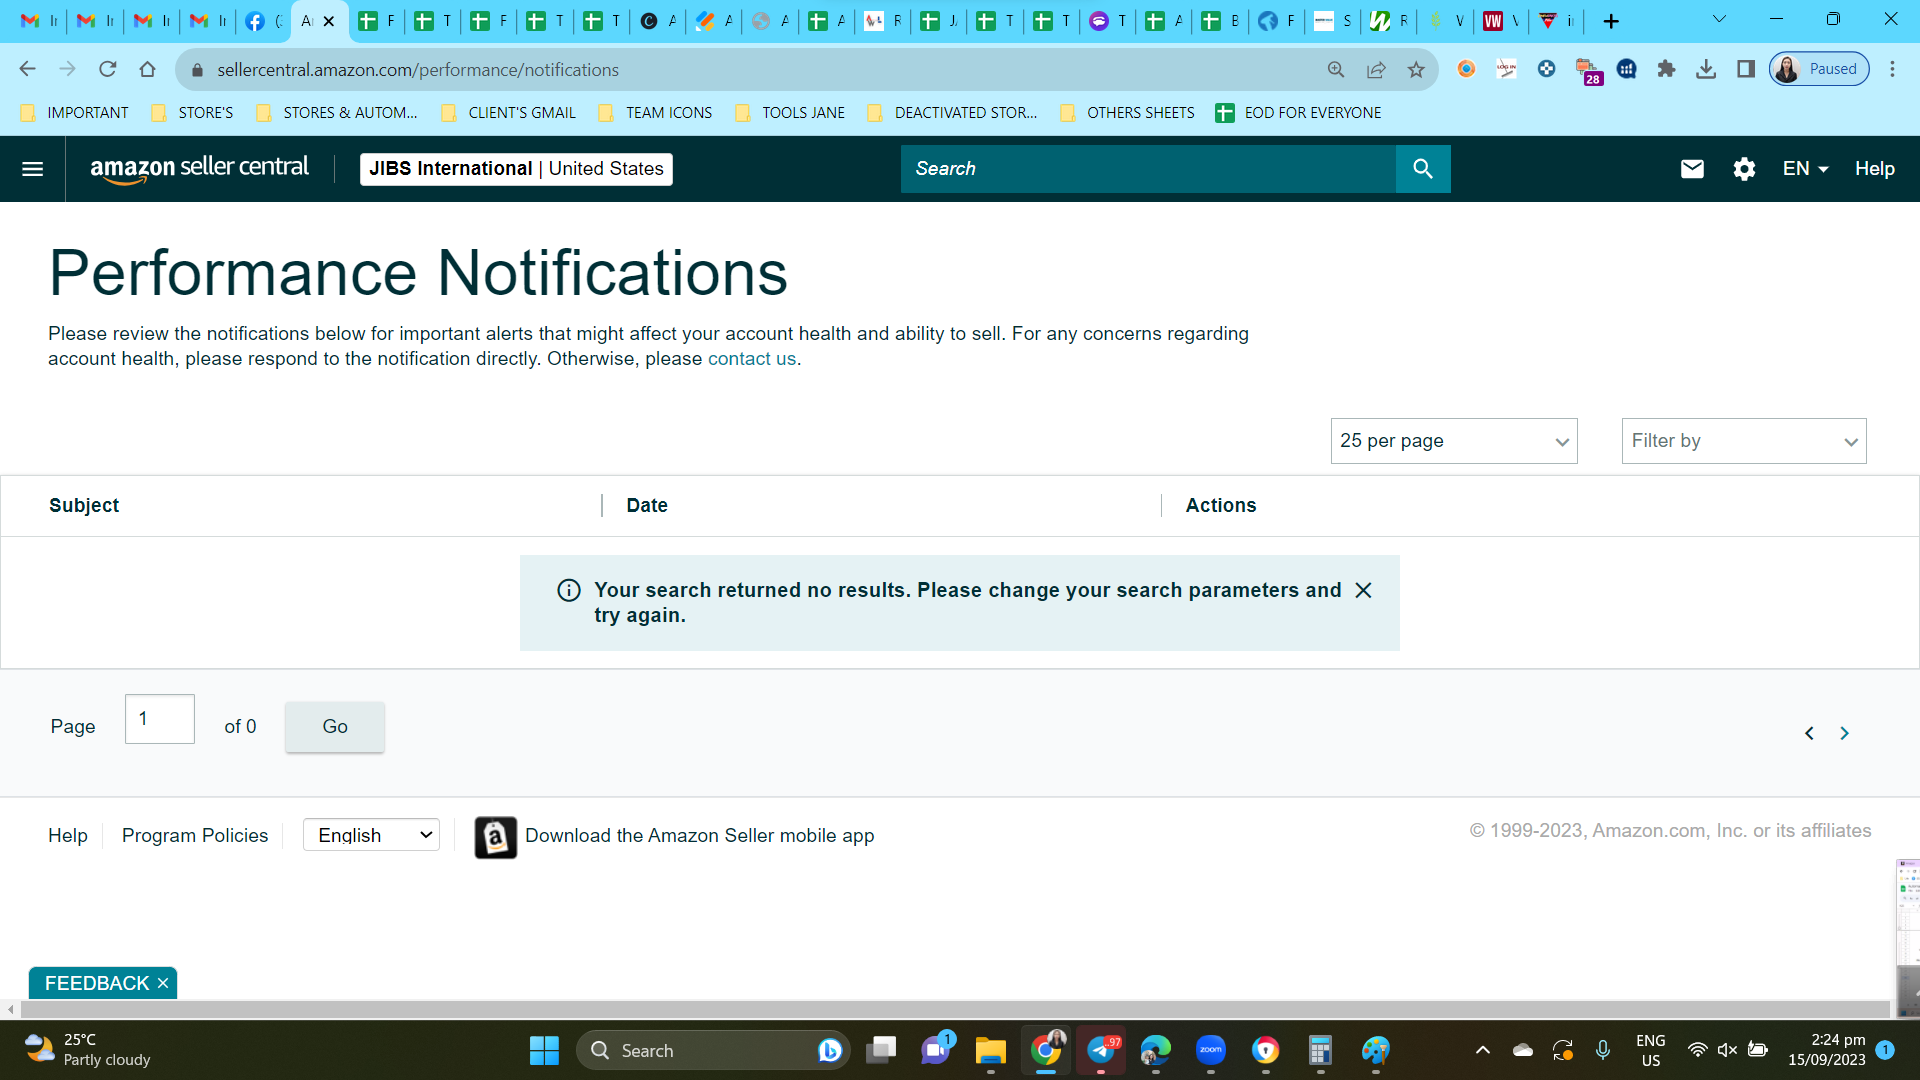Screen dimensions: 1920x1080
Task: Click the FEEDBACK button
Action: pyautogui.click(x=97, y=983)
